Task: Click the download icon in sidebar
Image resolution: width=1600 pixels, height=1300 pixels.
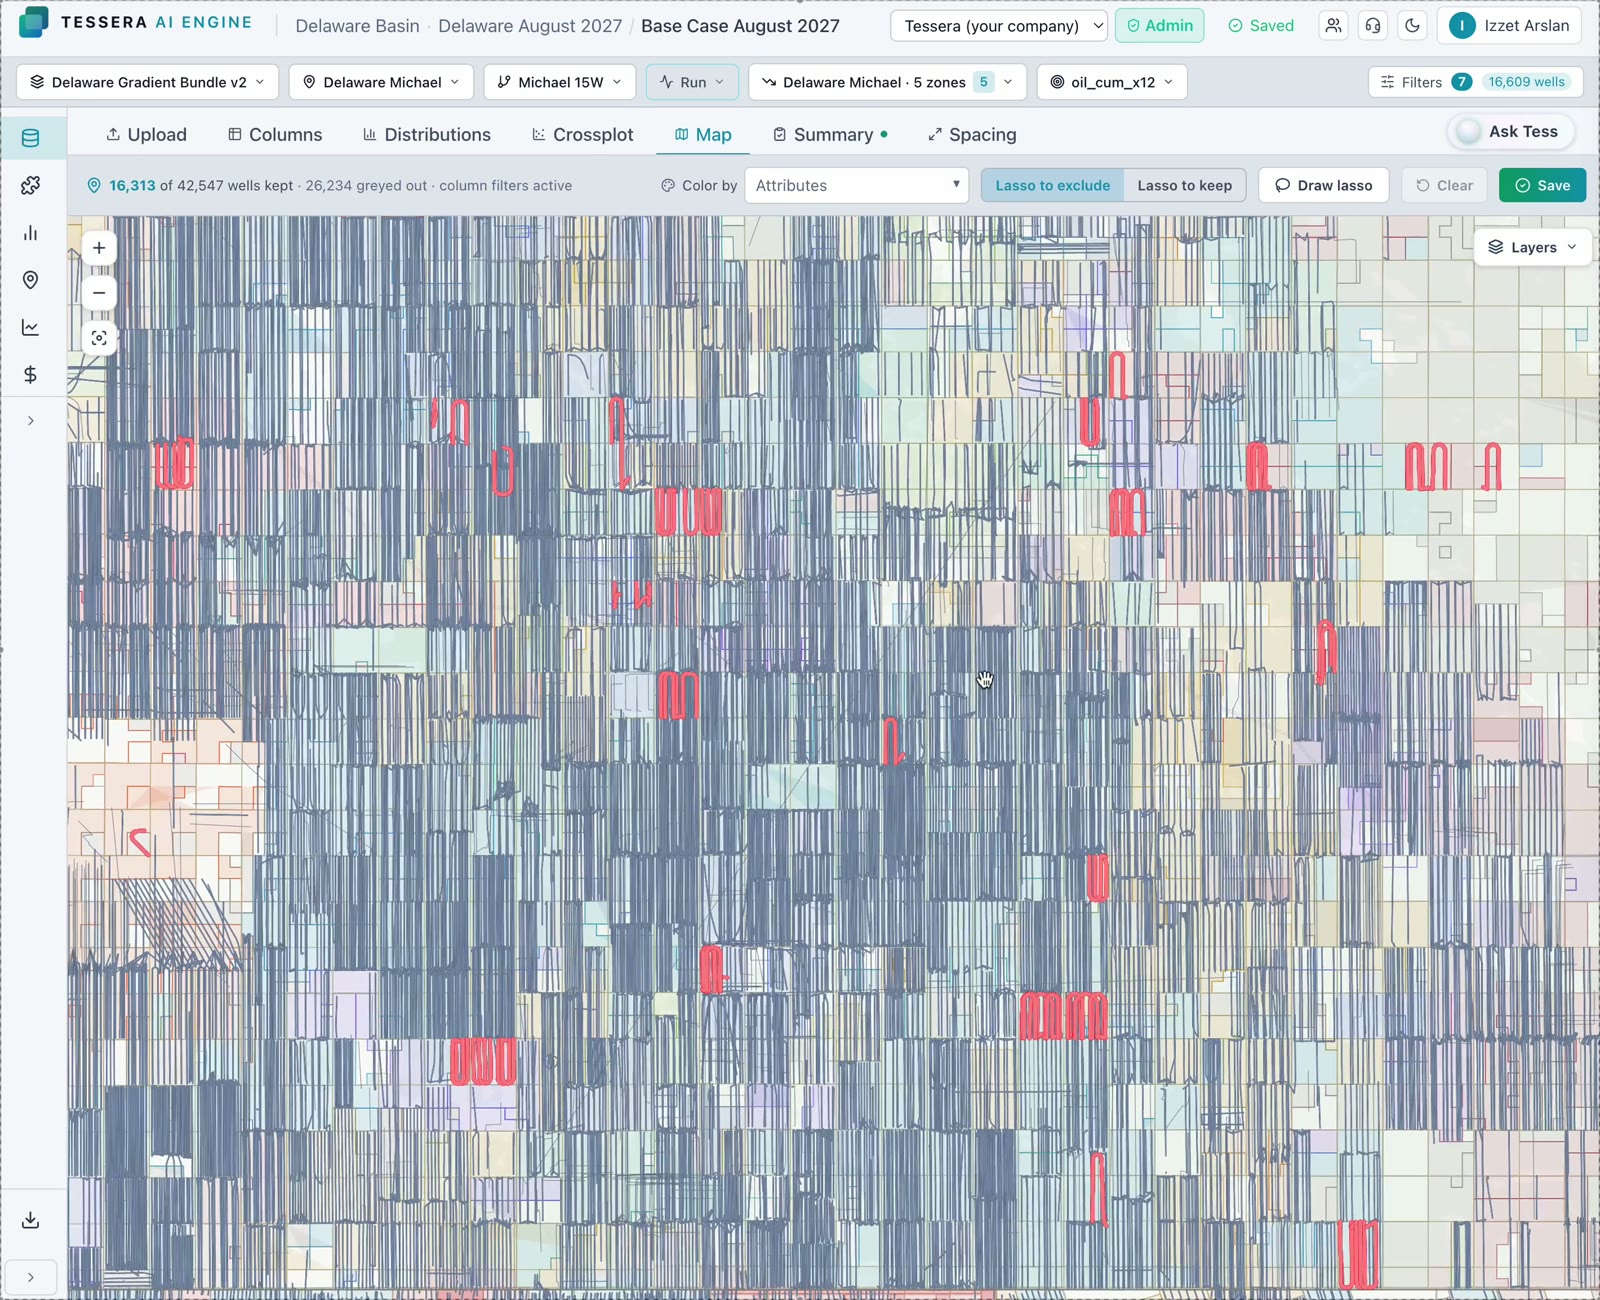Action: tap(31, 1220)
